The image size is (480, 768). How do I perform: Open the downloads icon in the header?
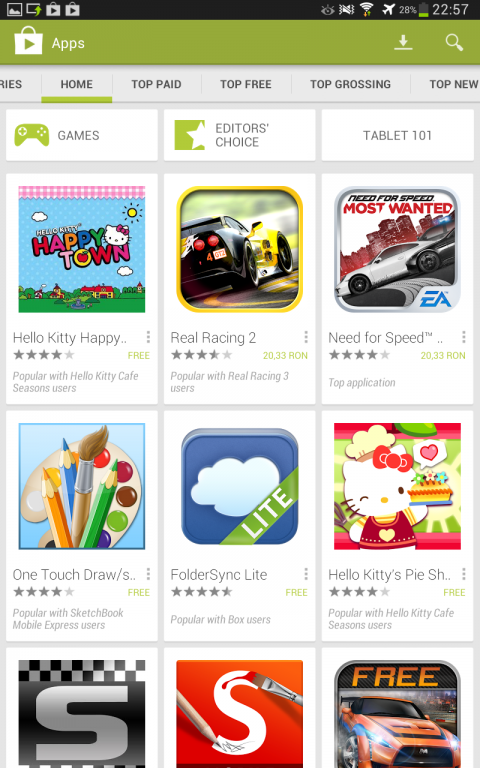pos(403,43)
